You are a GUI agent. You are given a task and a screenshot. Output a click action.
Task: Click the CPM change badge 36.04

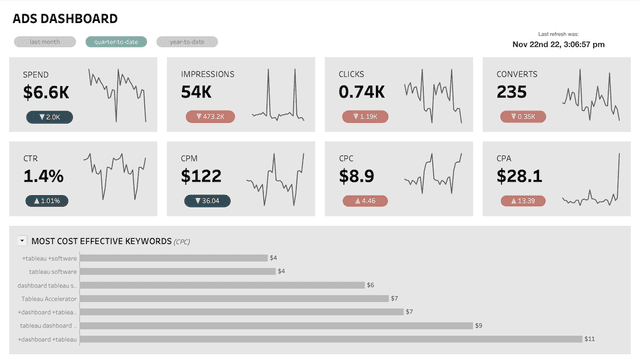coord(207,201)
